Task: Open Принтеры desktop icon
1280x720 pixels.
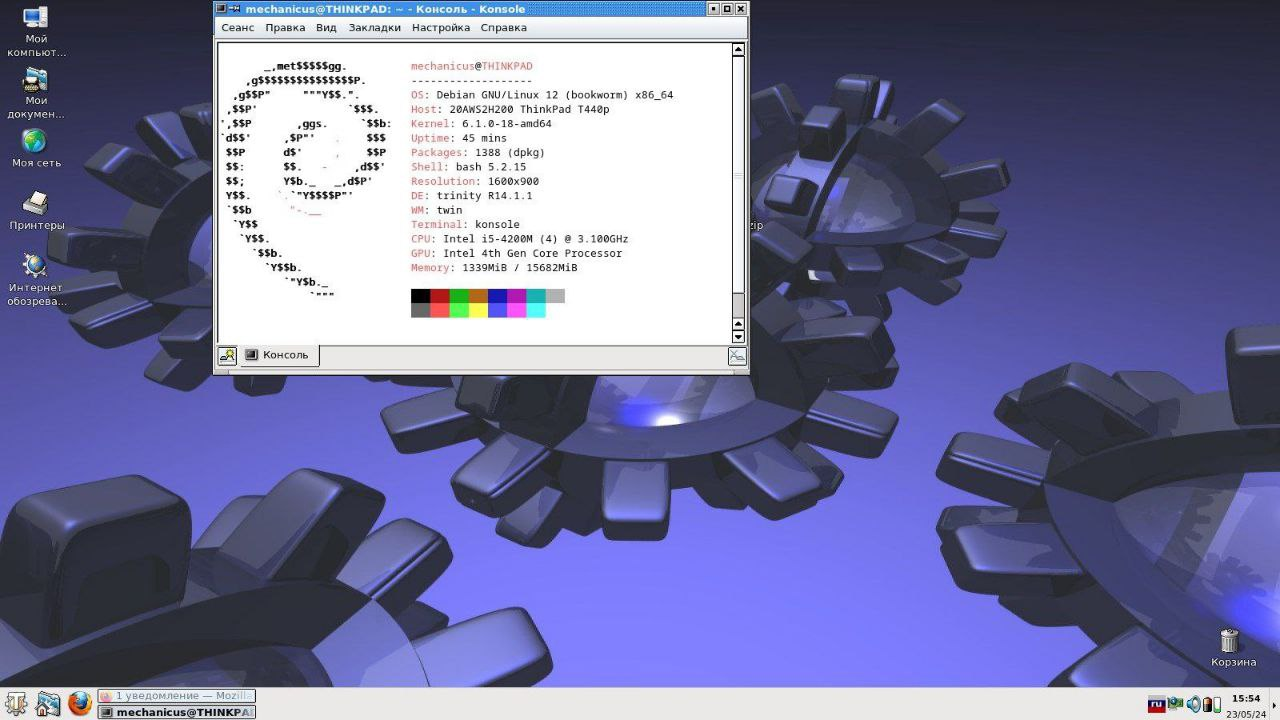Action: (x=36, y=210)
